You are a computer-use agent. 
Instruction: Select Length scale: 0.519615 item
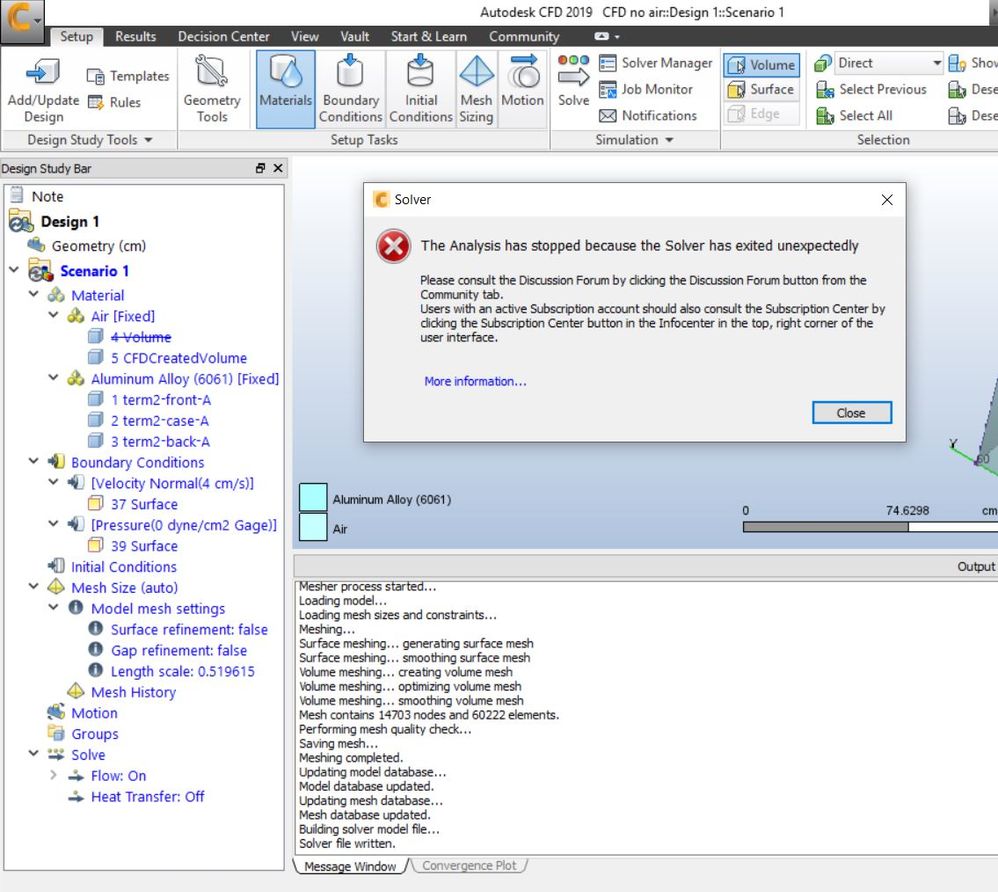(182, 671)
